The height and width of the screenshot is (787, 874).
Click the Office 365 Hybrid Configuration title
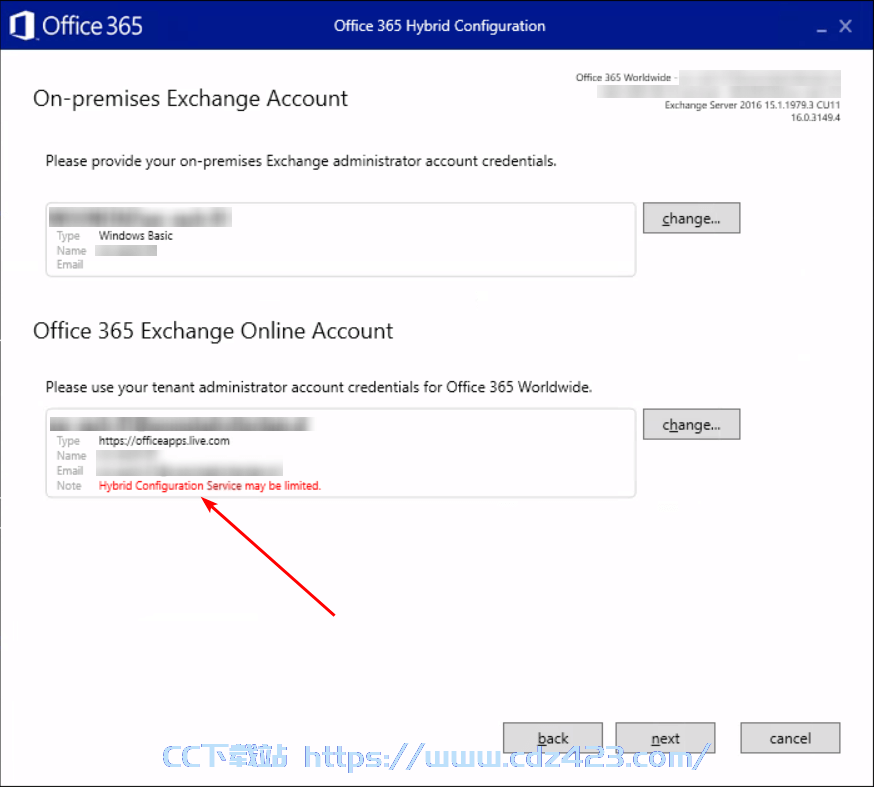click(x=439, y=26)
